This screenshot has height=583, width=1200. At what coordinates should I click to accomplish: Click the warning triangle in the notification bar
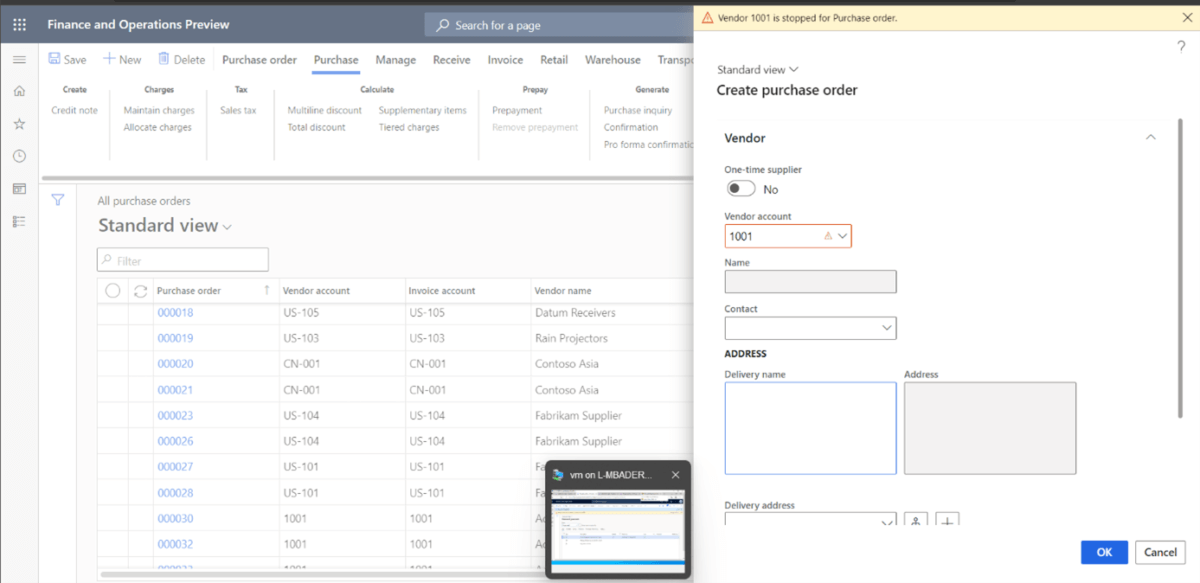708,17
